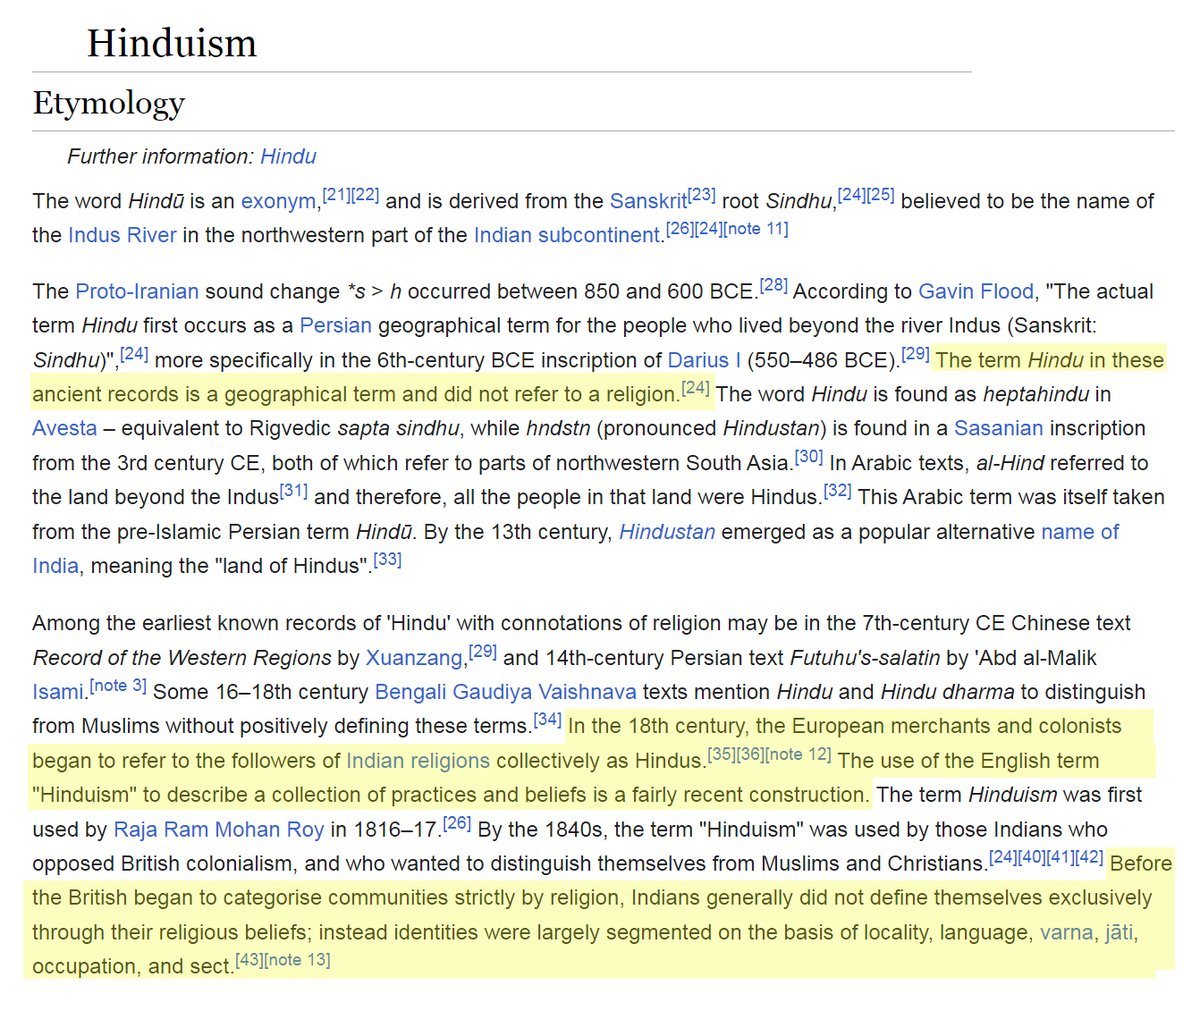Open citation [21] after exonym
1200x1011 pixels.
point(336,195)
